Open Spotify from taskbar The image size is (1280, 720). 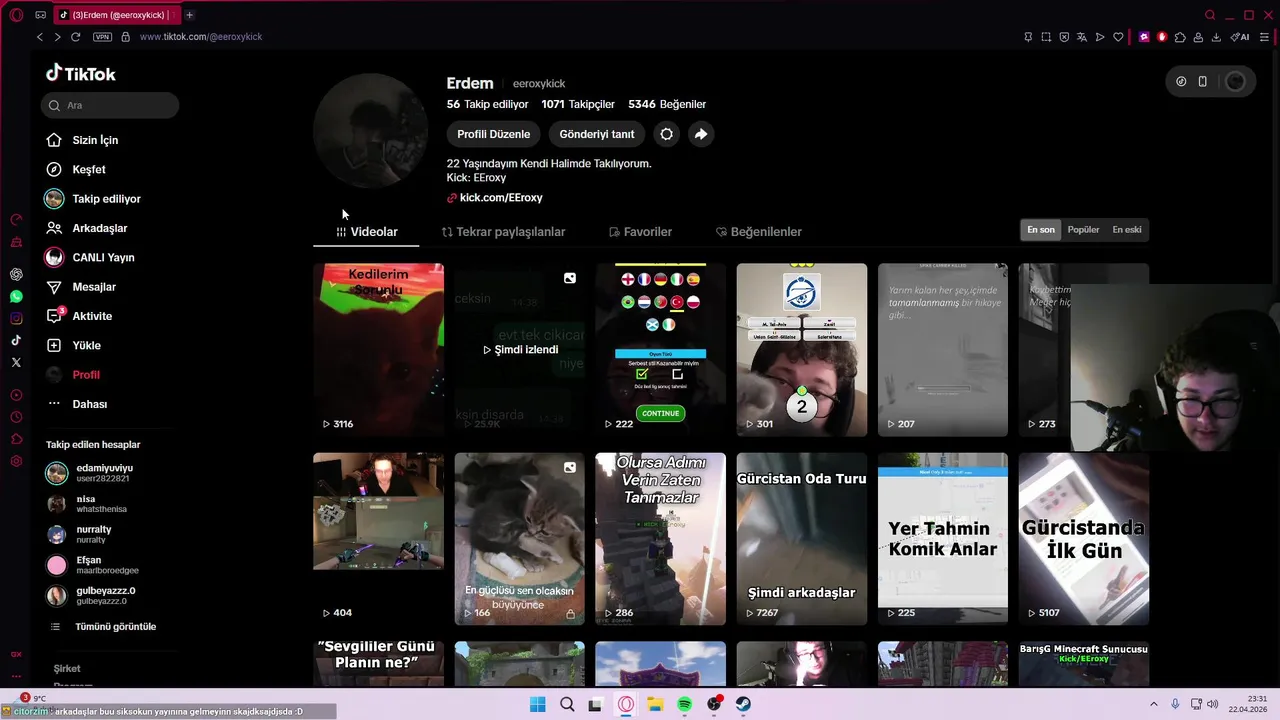pos(685,704)
